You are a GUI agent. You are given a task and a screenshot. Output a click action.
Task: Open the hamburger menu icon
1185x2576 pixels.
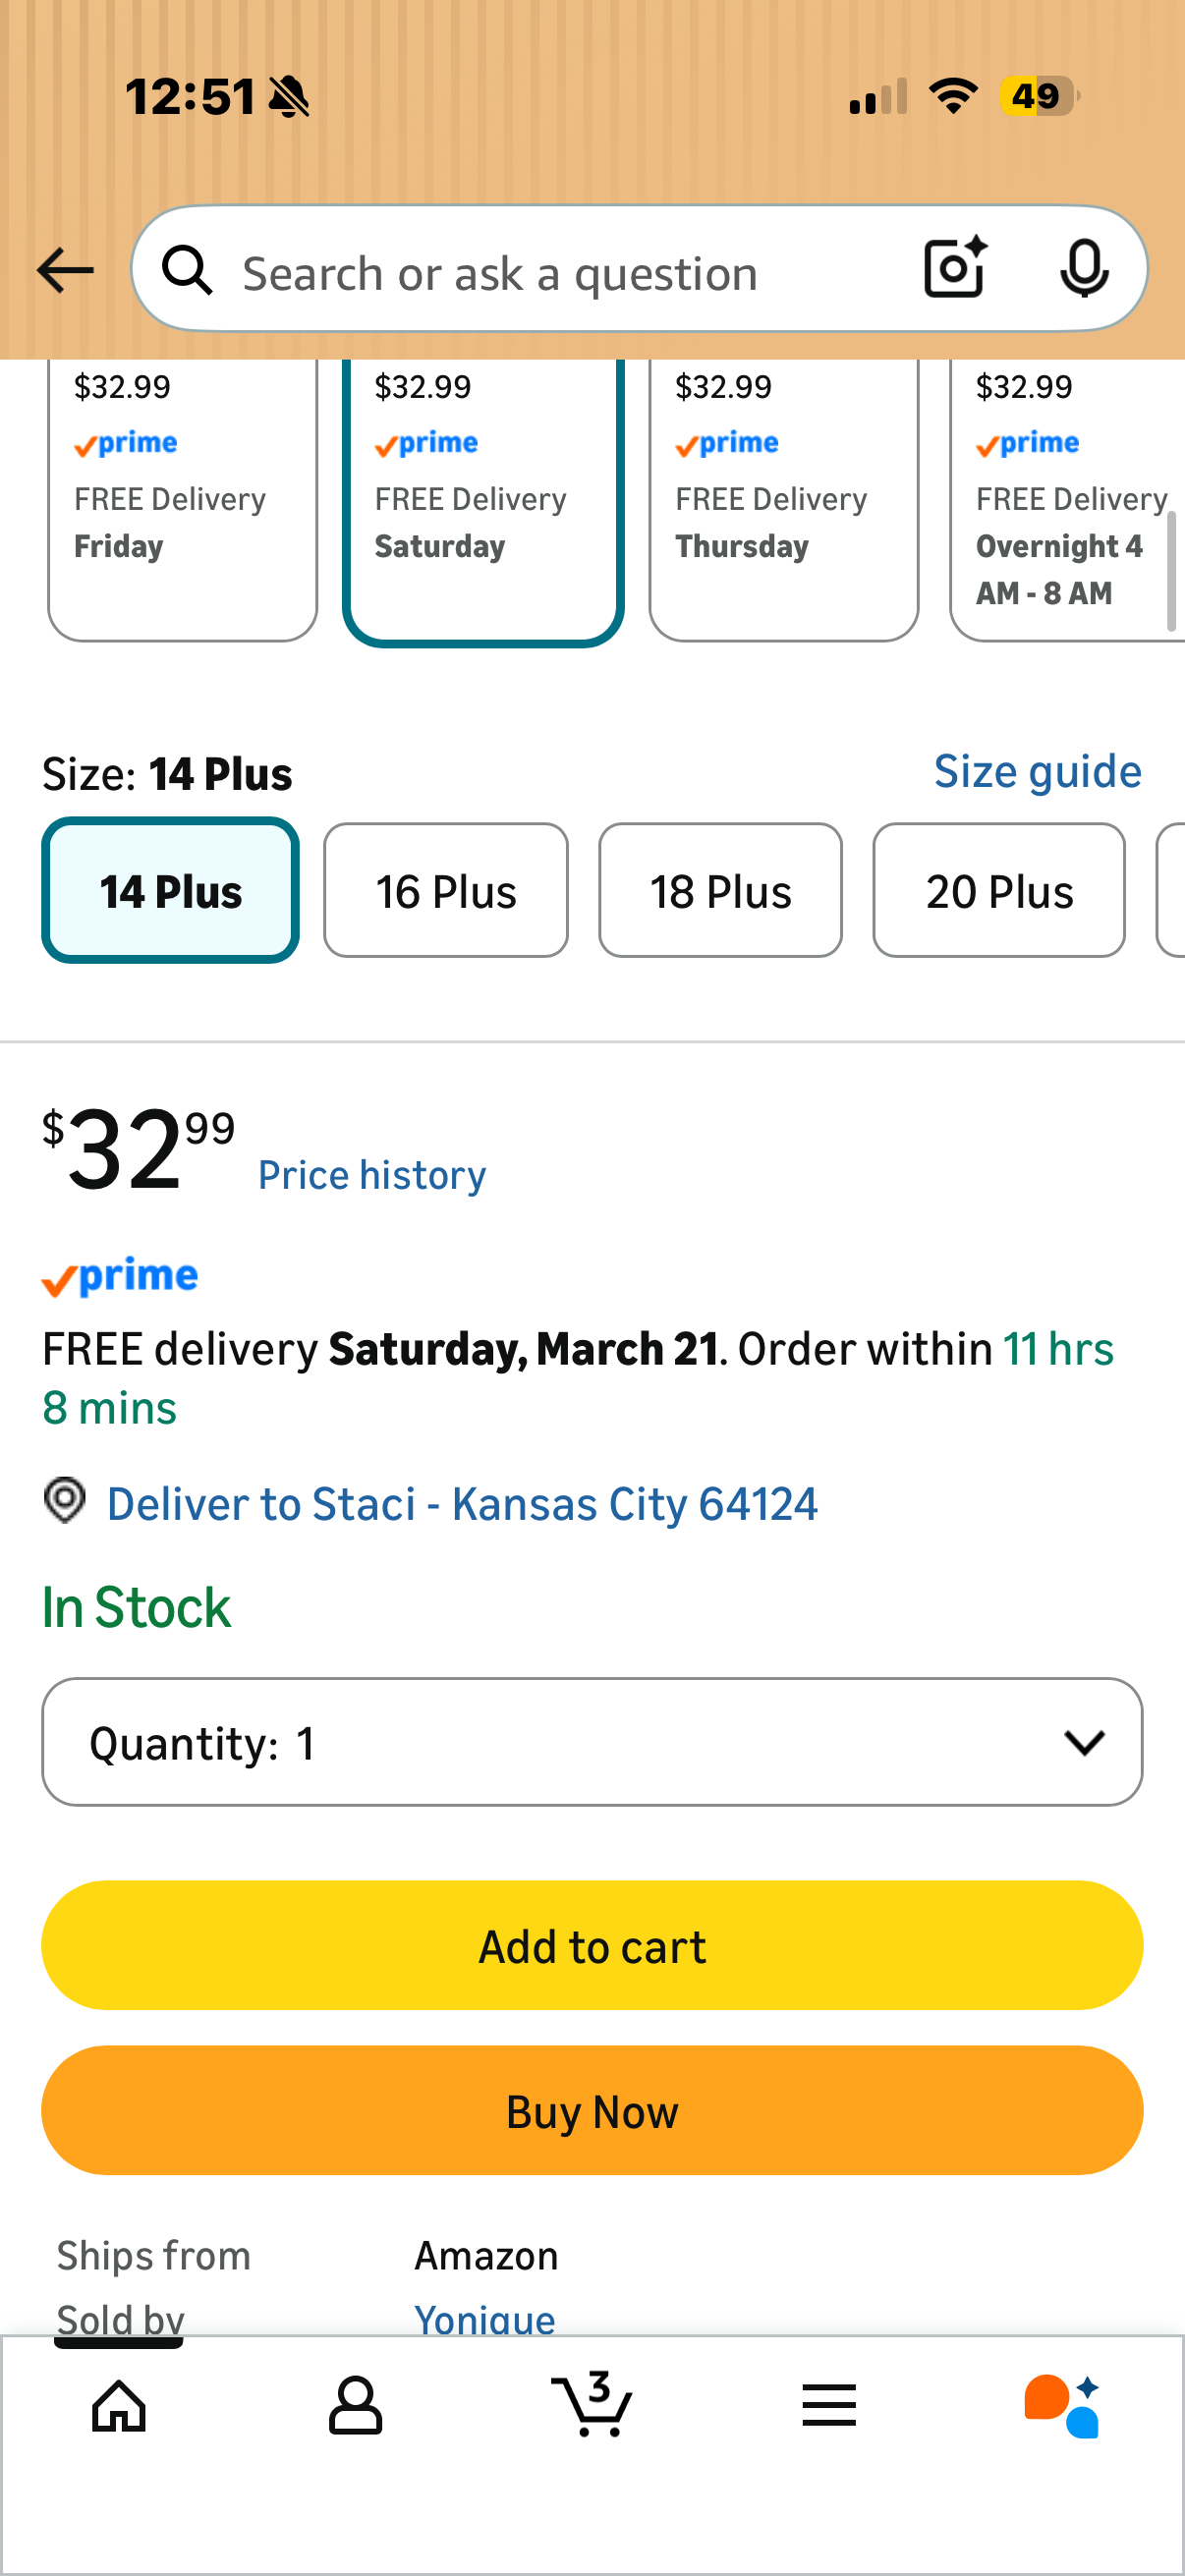tap(829, 2405)
